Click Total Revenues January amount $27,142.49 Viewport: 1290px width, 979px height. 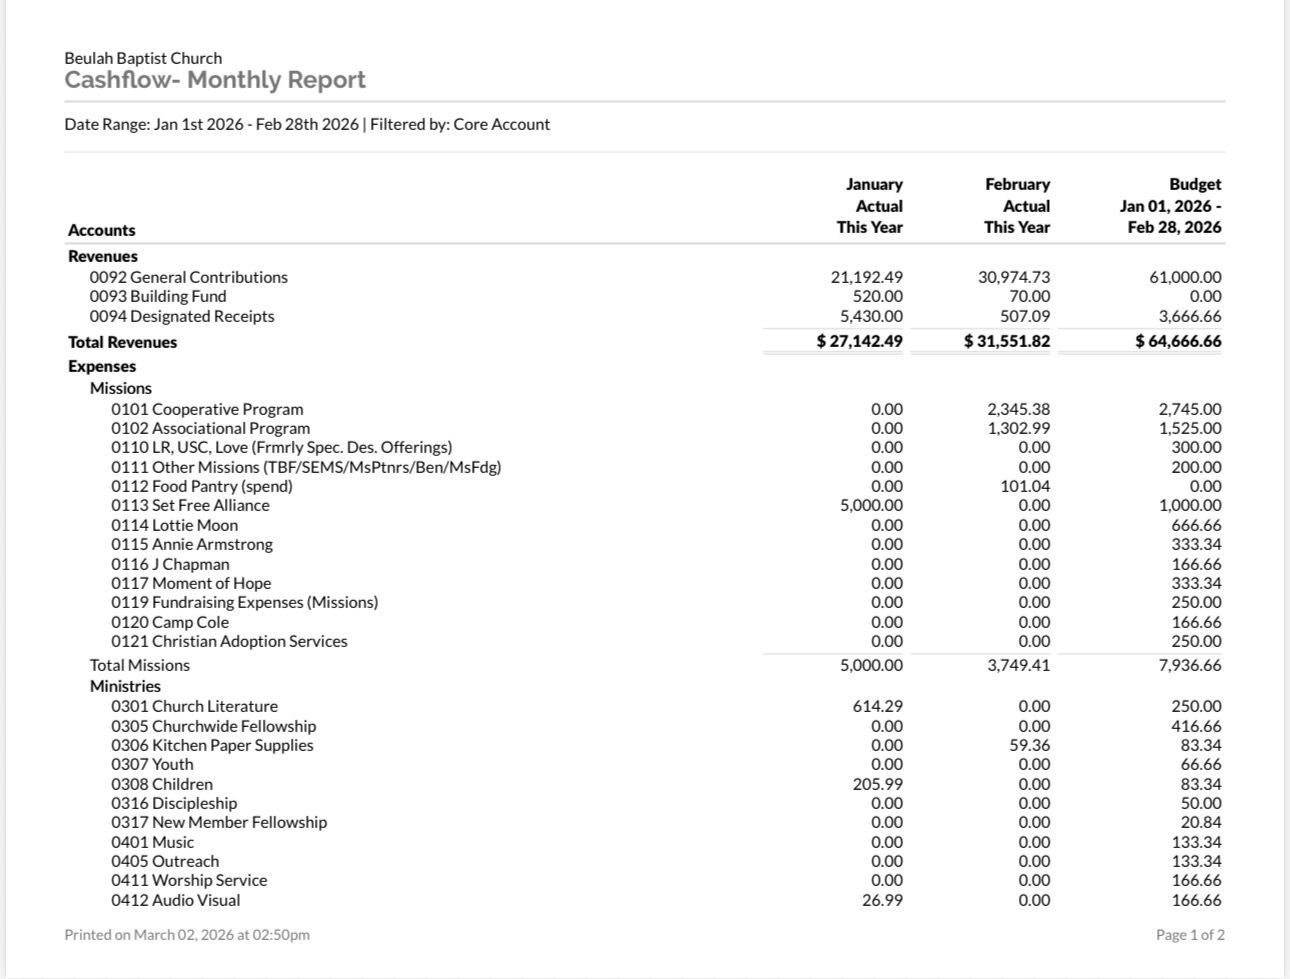pos(860,341)
